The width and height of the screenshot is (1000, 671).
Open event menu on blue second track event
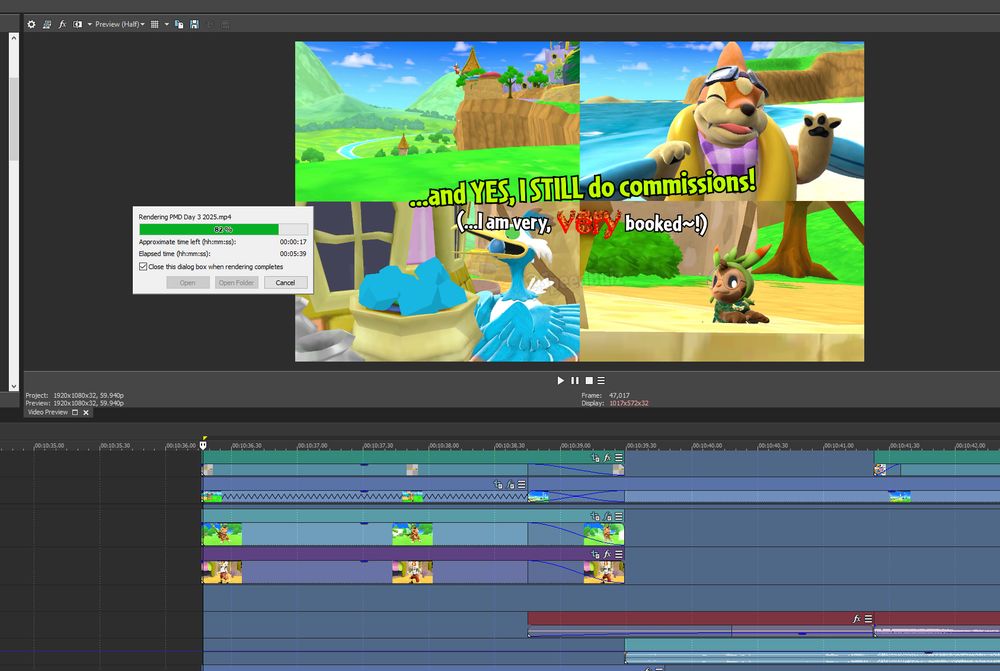522,485
